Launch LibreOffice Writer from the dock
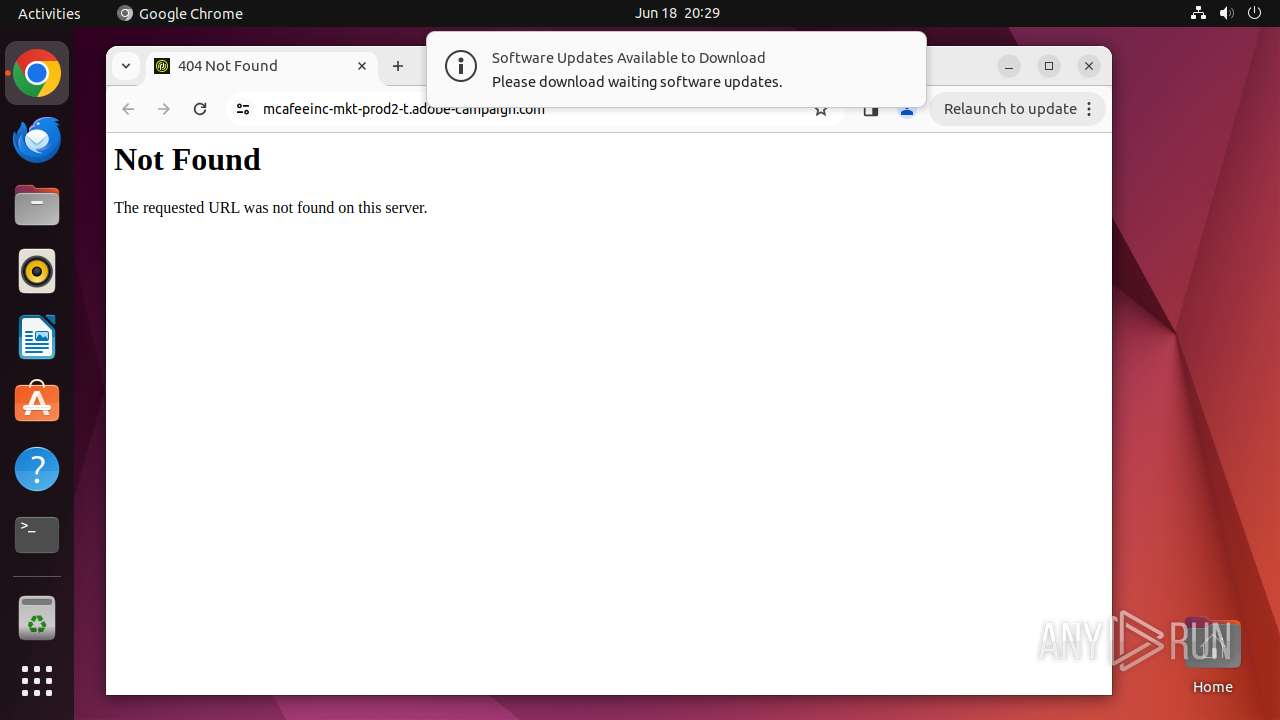 tap(37, 337)
